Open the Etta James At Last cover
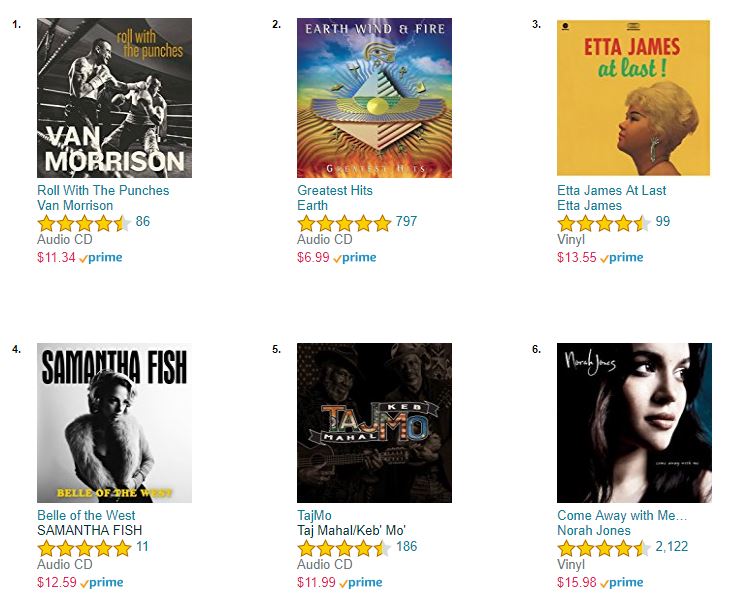Image resolution: width=737 pixels, height=605 pixels. [x=634, y=98]
